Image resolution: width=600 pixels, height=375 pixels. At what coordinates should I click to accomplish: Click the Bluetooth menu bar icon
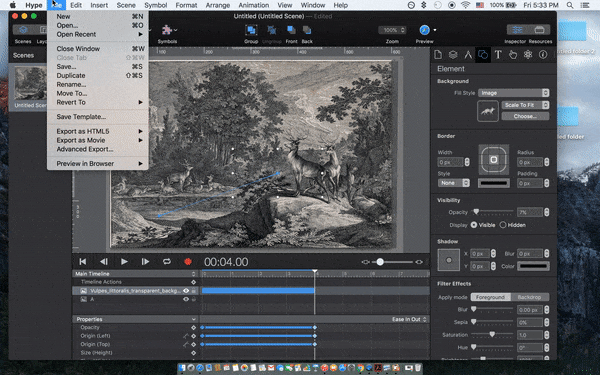[423, 5]
